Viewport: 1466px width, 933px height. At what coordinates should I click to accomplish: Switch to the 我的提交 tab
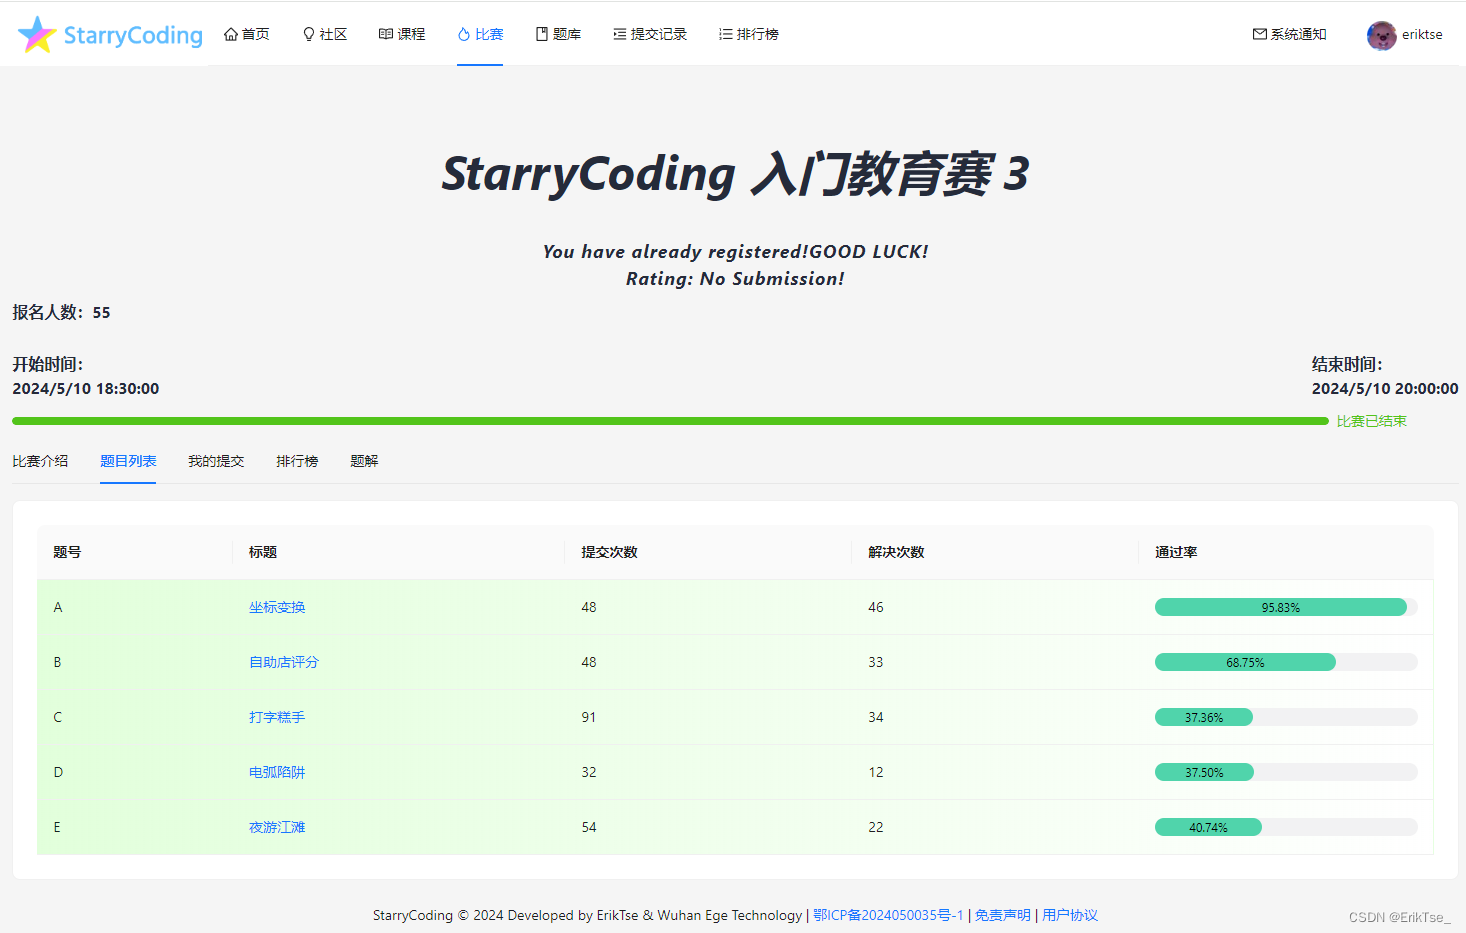[216, 461]
